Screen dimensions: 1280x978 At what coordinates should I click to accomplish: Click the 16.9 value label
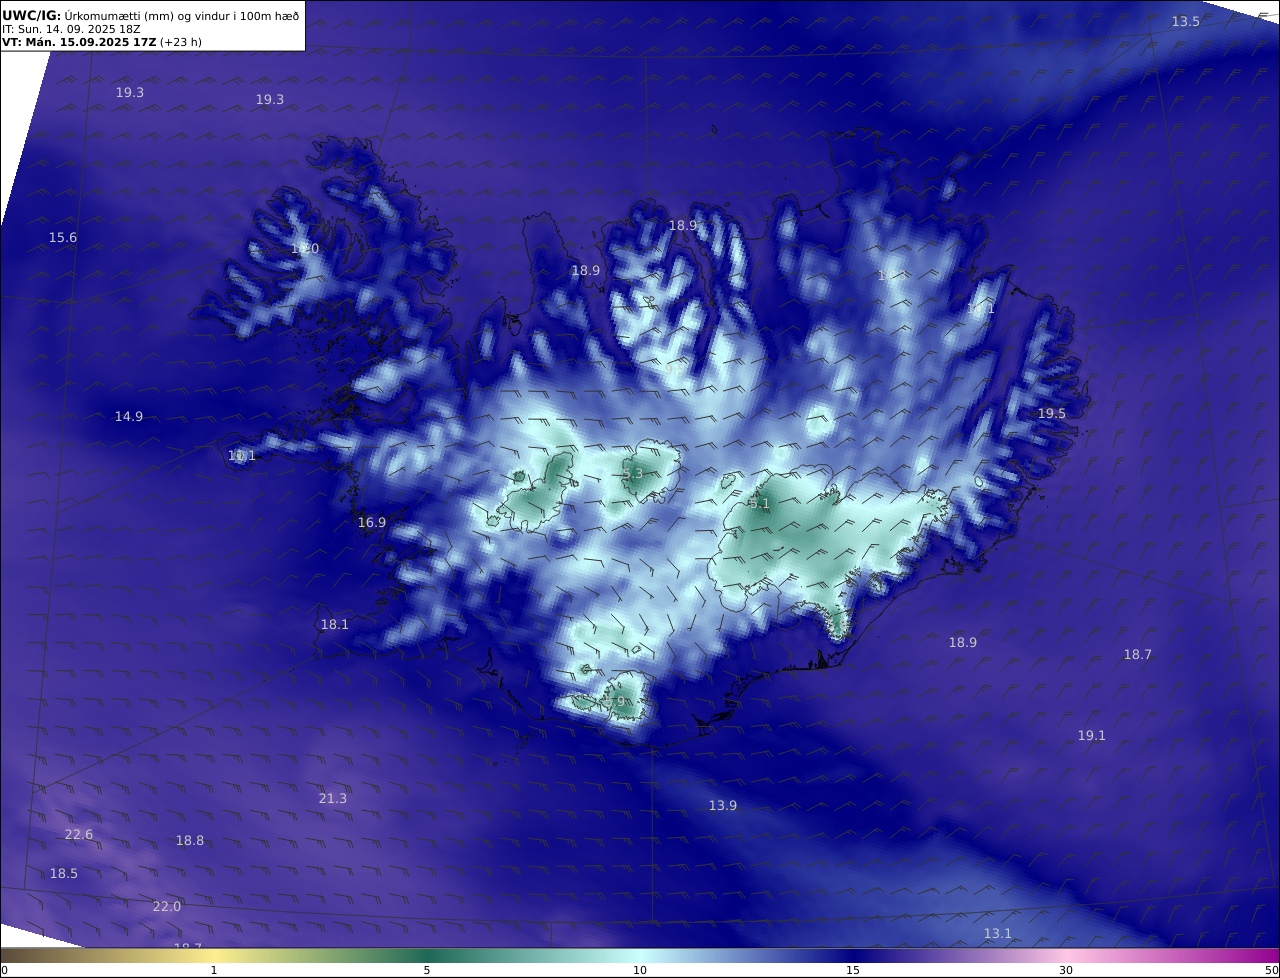point(372,523)
